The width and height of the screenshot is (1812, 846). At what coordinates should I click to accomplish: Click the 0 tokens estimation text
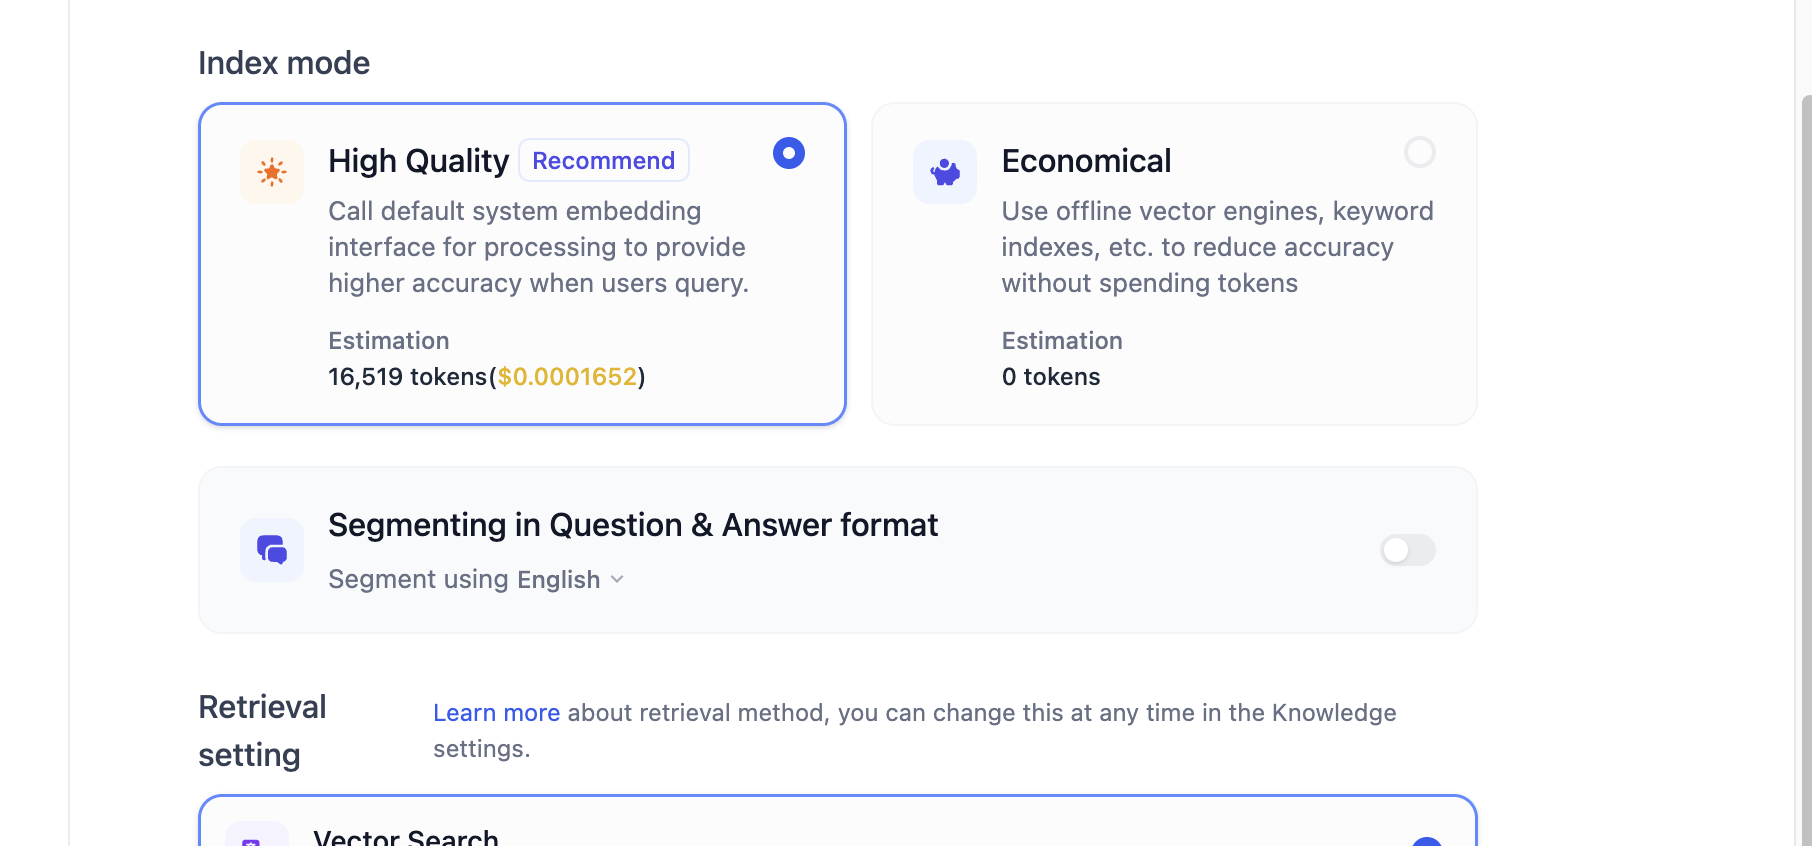pos(1051,377)
